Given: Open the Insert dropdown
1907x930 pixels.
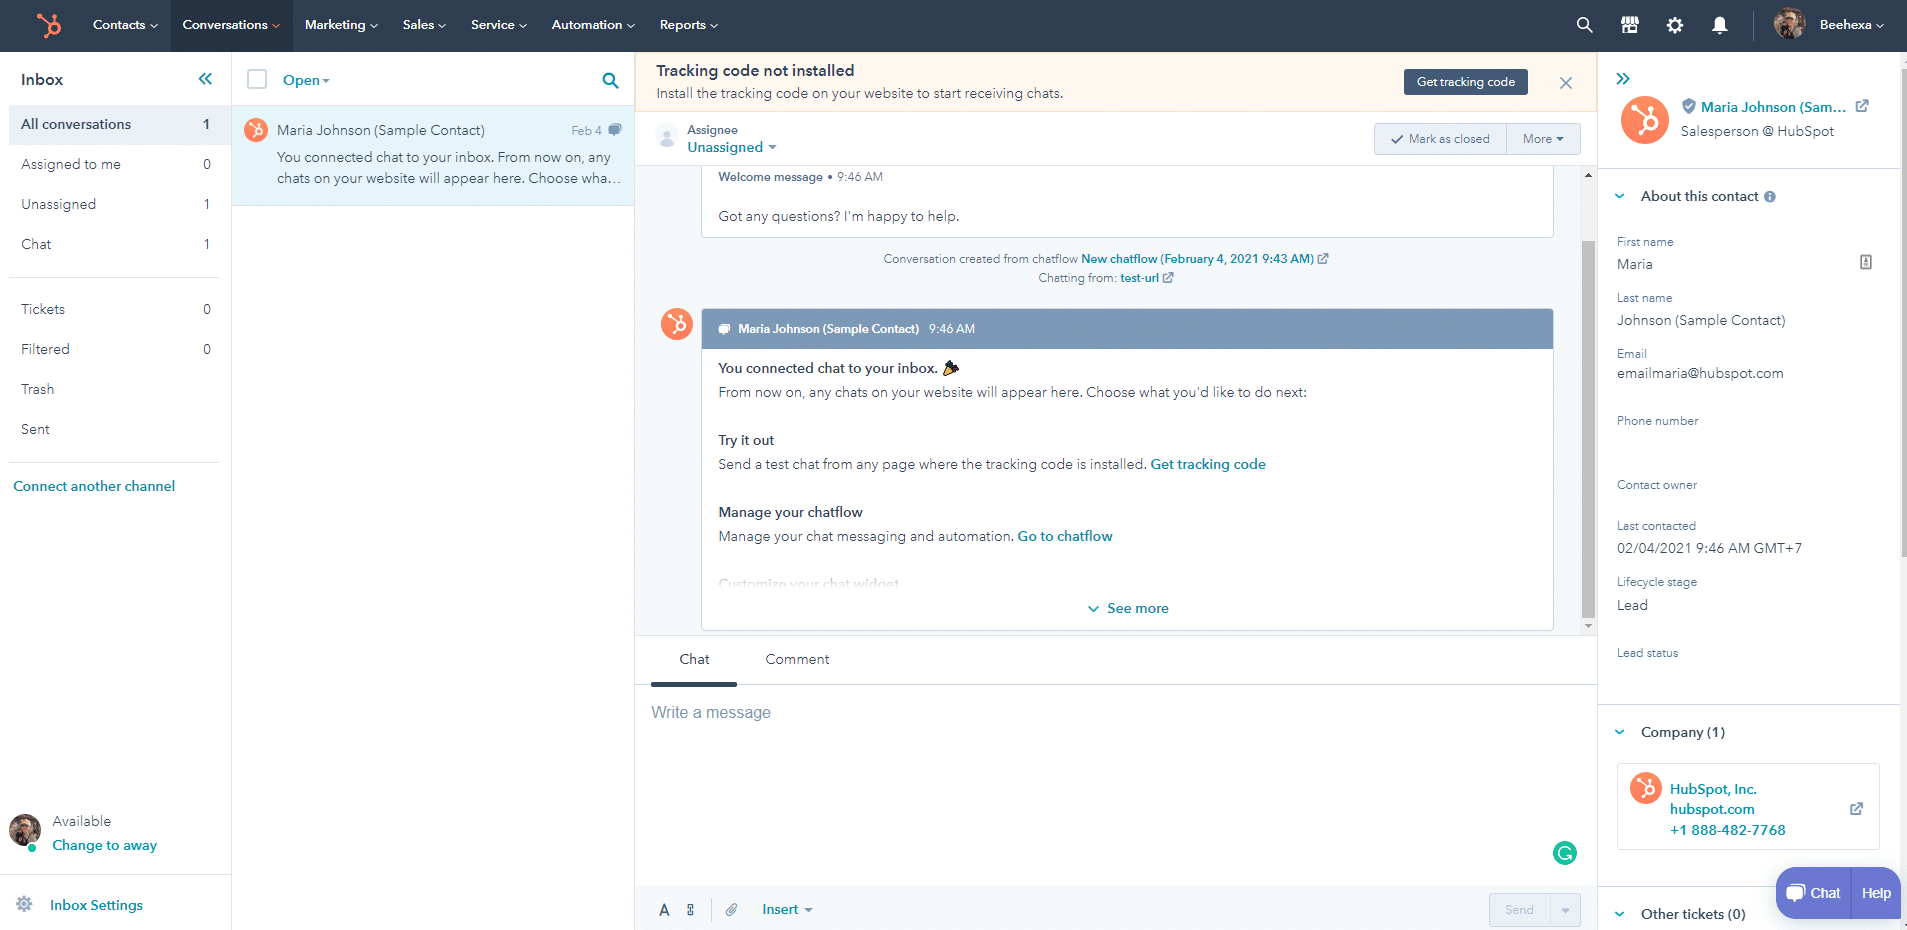Looking at the screenshot, I should [787, 909].
